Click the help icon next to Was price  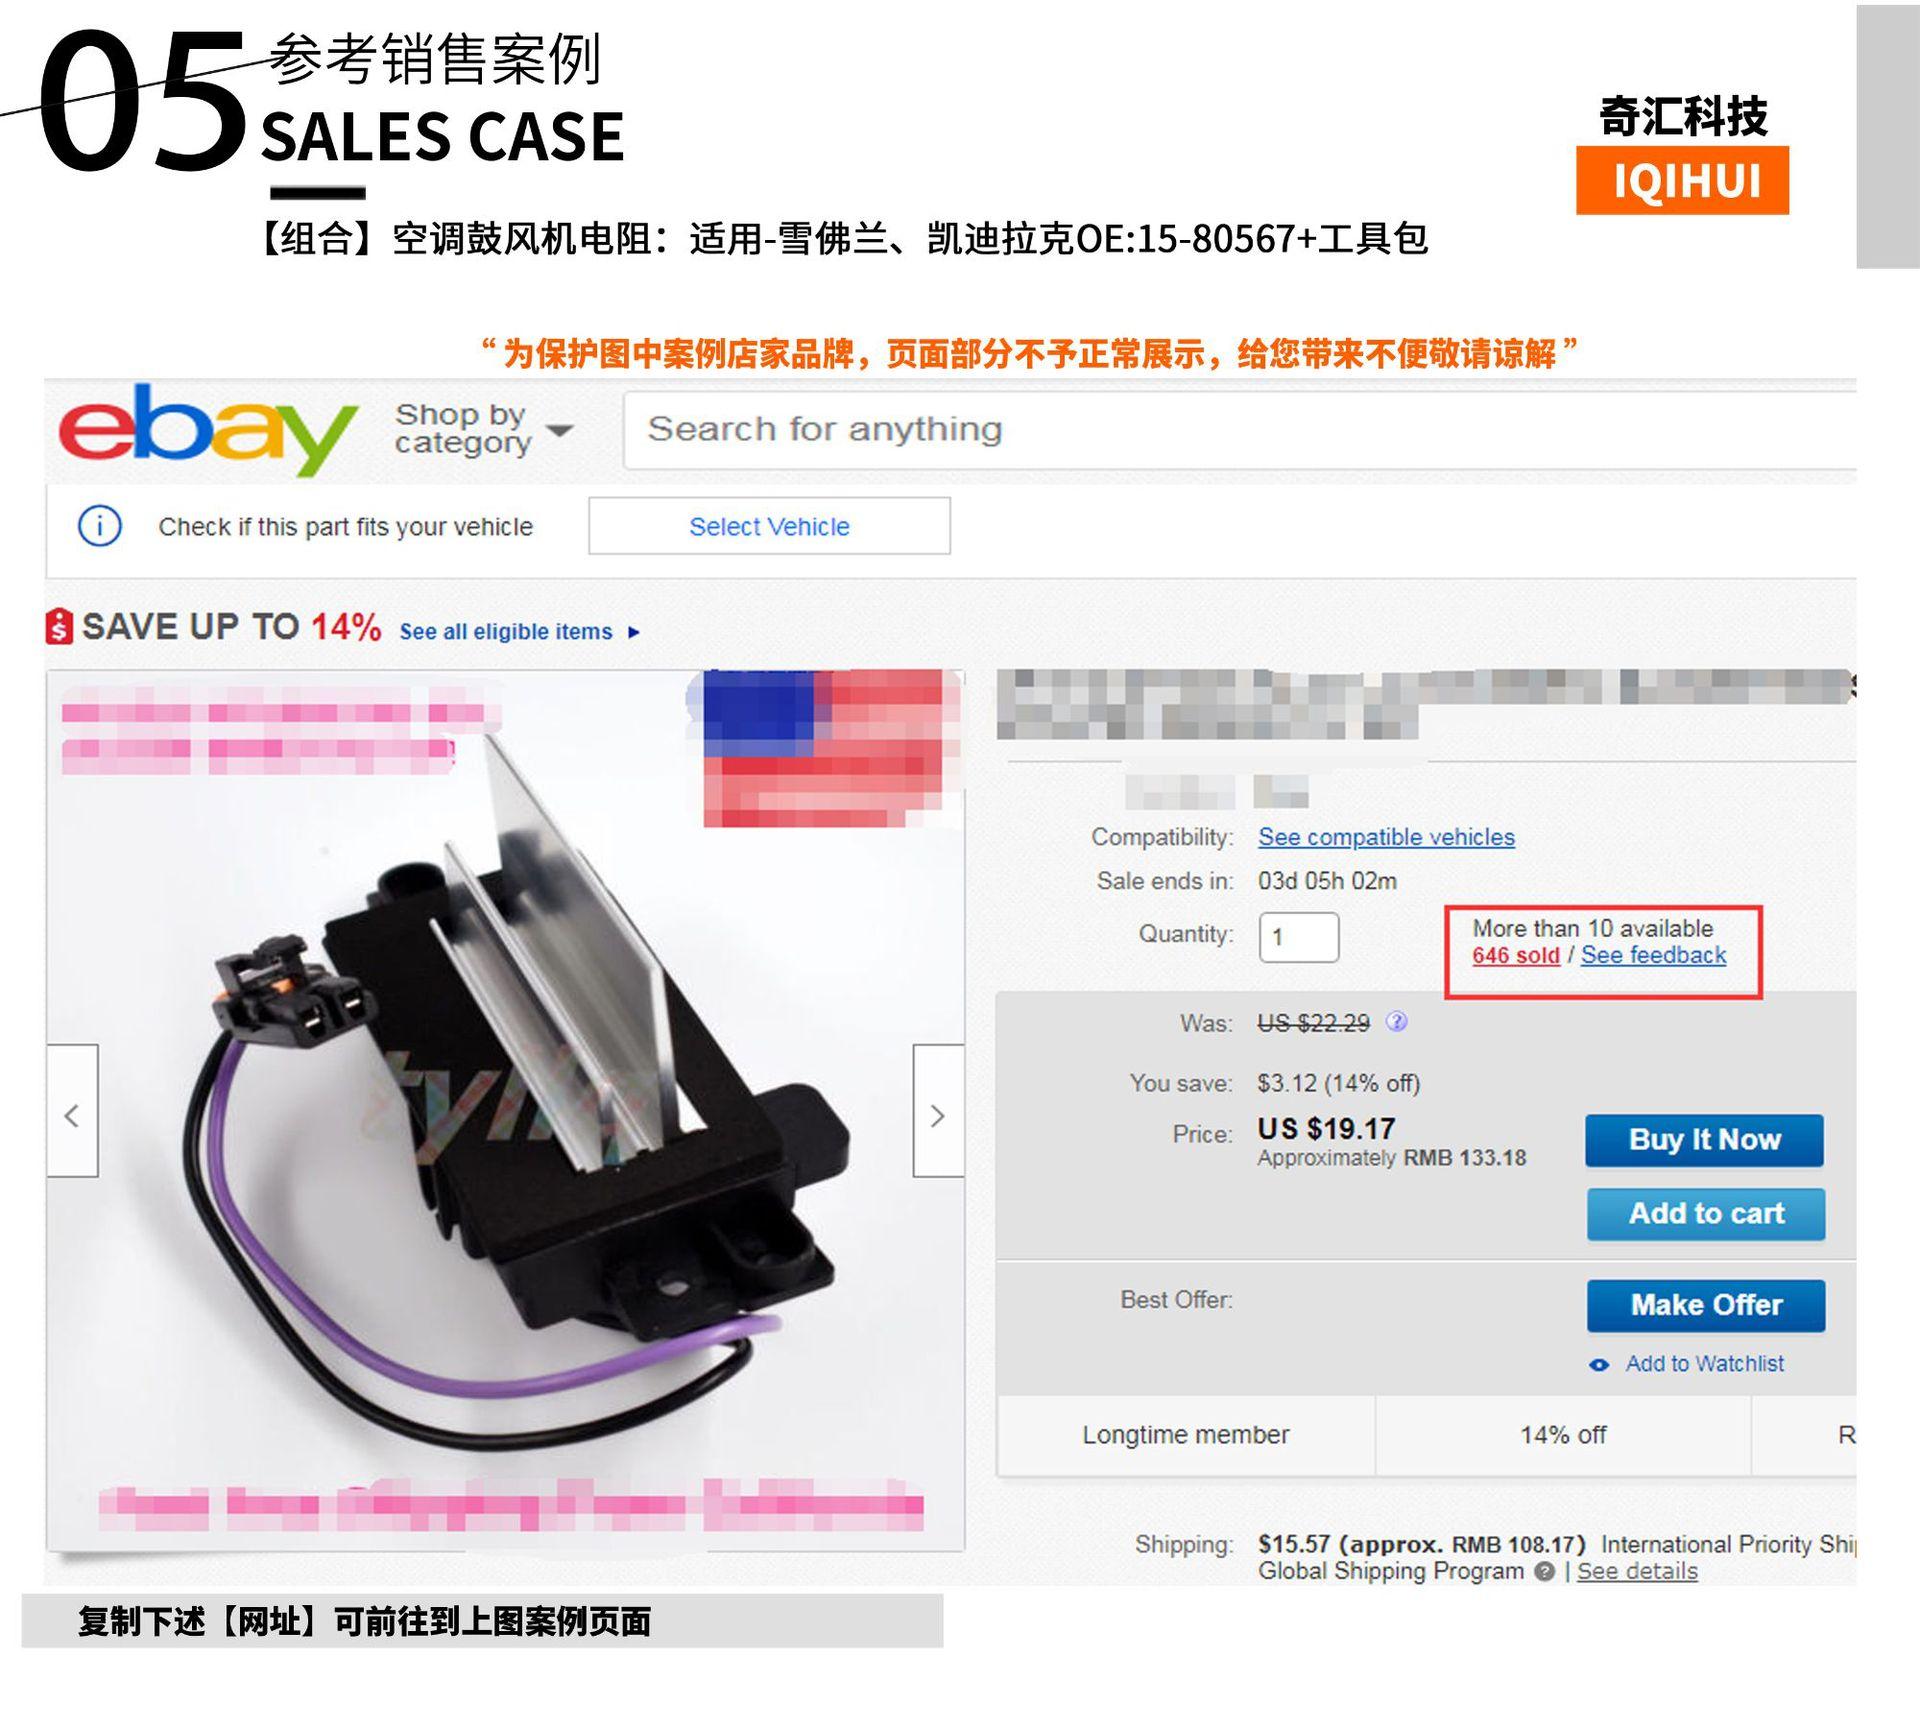point(1397,1022)
